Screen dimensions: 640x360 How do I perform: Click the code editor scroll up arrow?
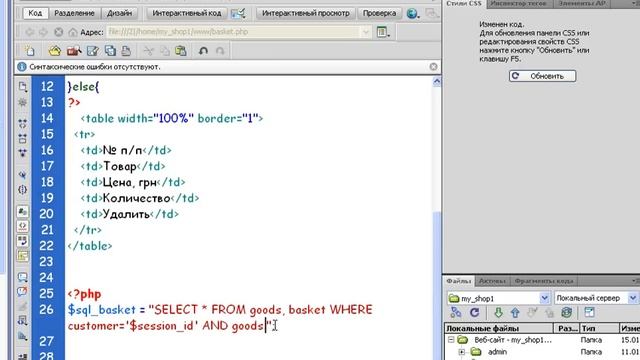pyautogui.click(x=436, y=82)
